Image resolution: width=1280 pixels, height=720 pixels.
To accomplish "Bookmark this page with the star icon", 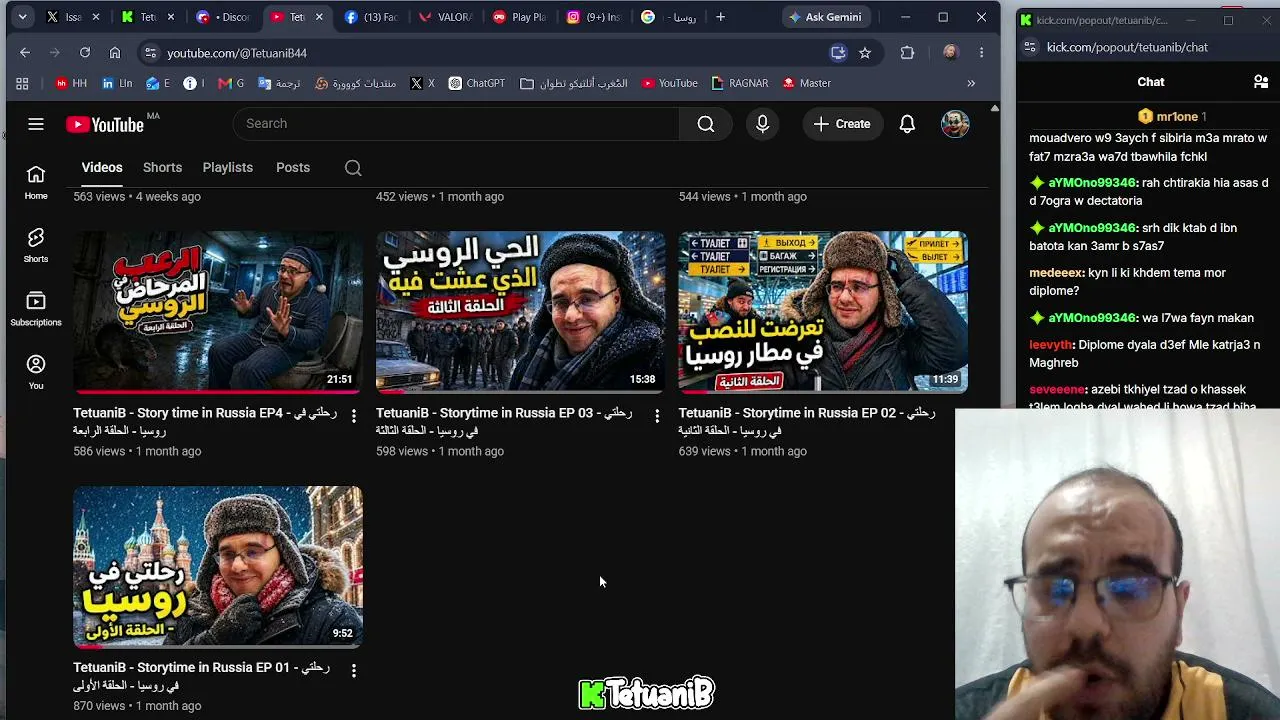I will click(x=865, y=53).
